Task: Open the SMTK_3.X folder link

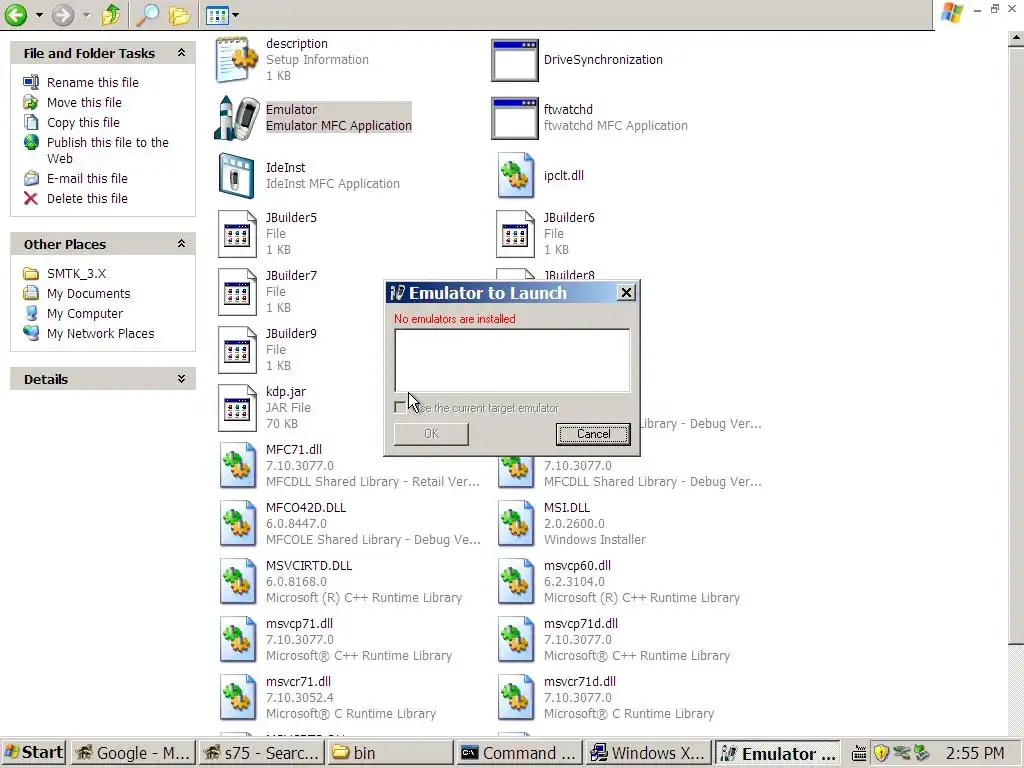Action: 76,274
